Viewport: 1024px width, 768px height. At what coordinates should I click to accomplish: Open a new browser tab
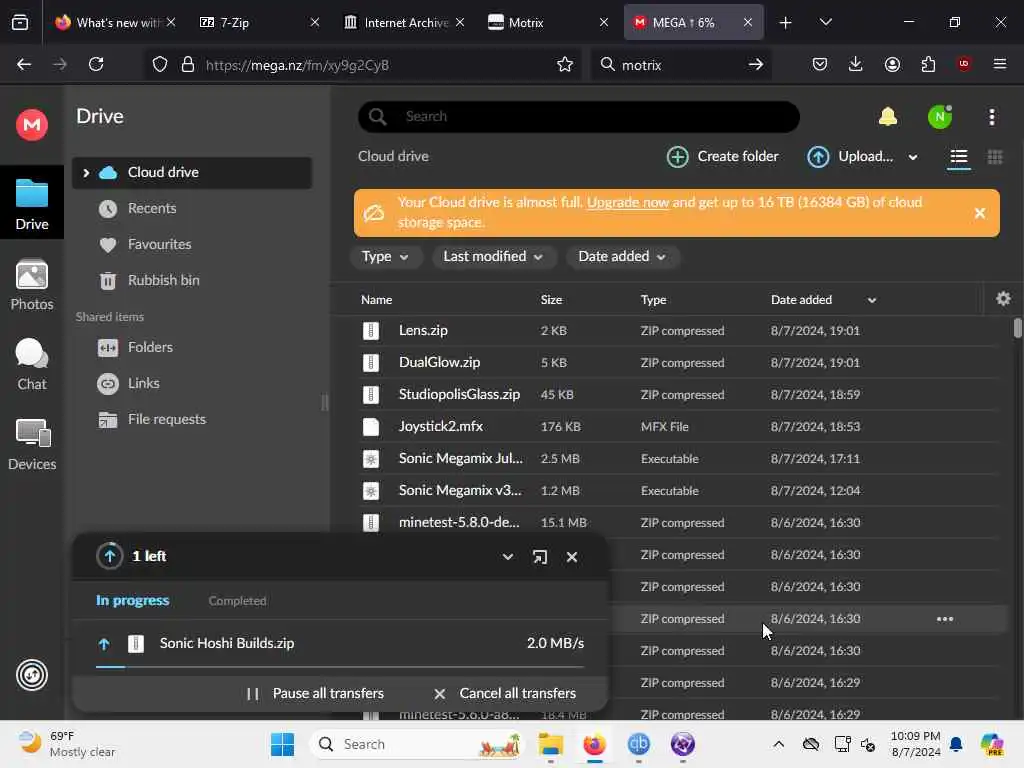tap(785, 23)
